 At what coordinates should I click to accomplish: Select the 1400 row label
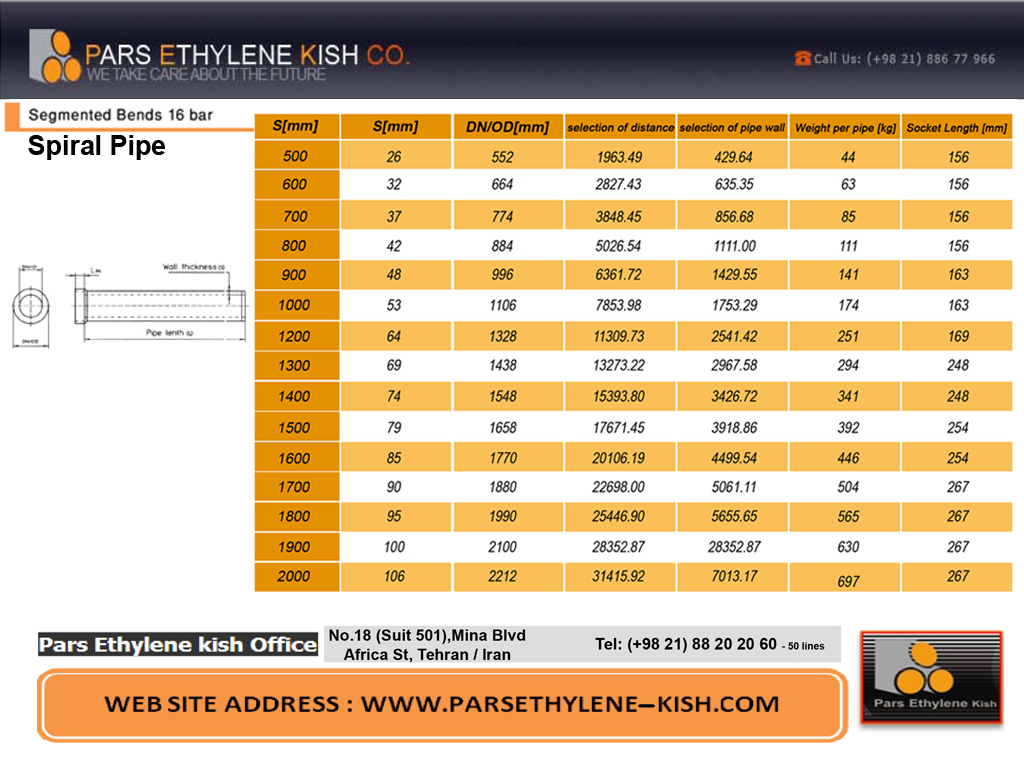pos(294,396)
